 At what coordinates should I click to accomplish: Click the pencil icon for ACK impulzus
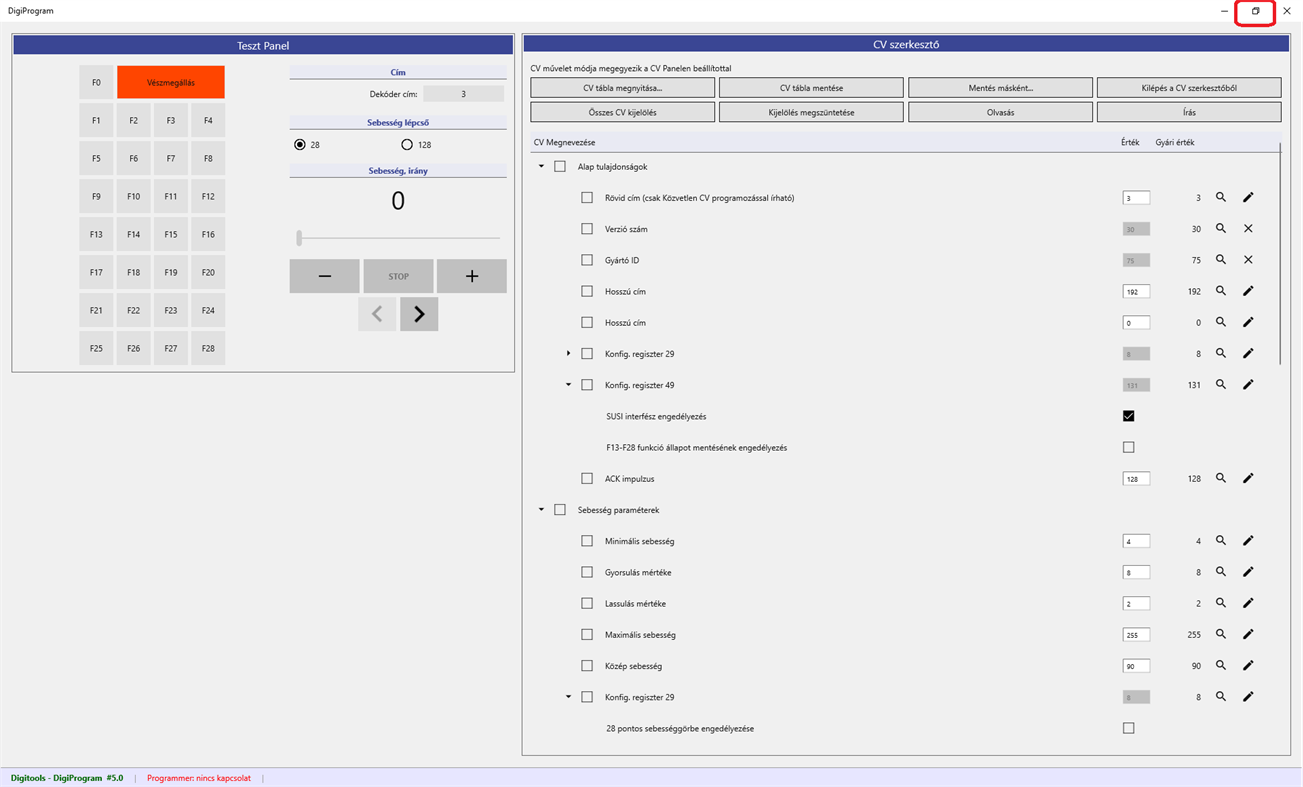(x=1247, y=478)
